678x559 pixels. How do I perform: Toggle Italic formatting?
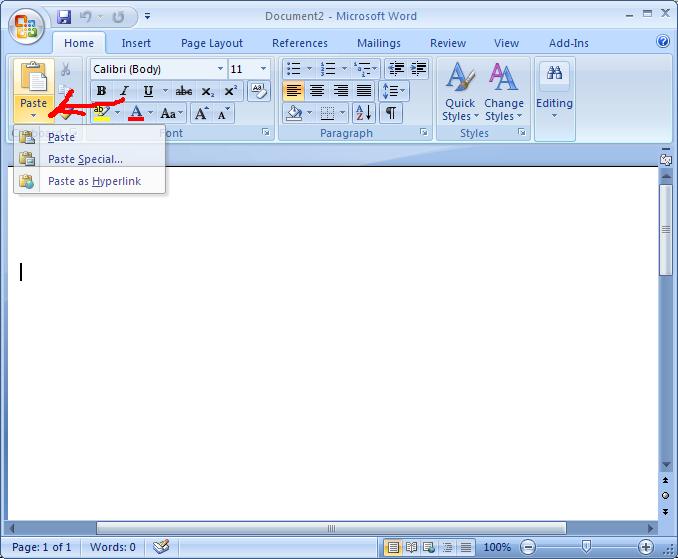[x=125, y=91]
